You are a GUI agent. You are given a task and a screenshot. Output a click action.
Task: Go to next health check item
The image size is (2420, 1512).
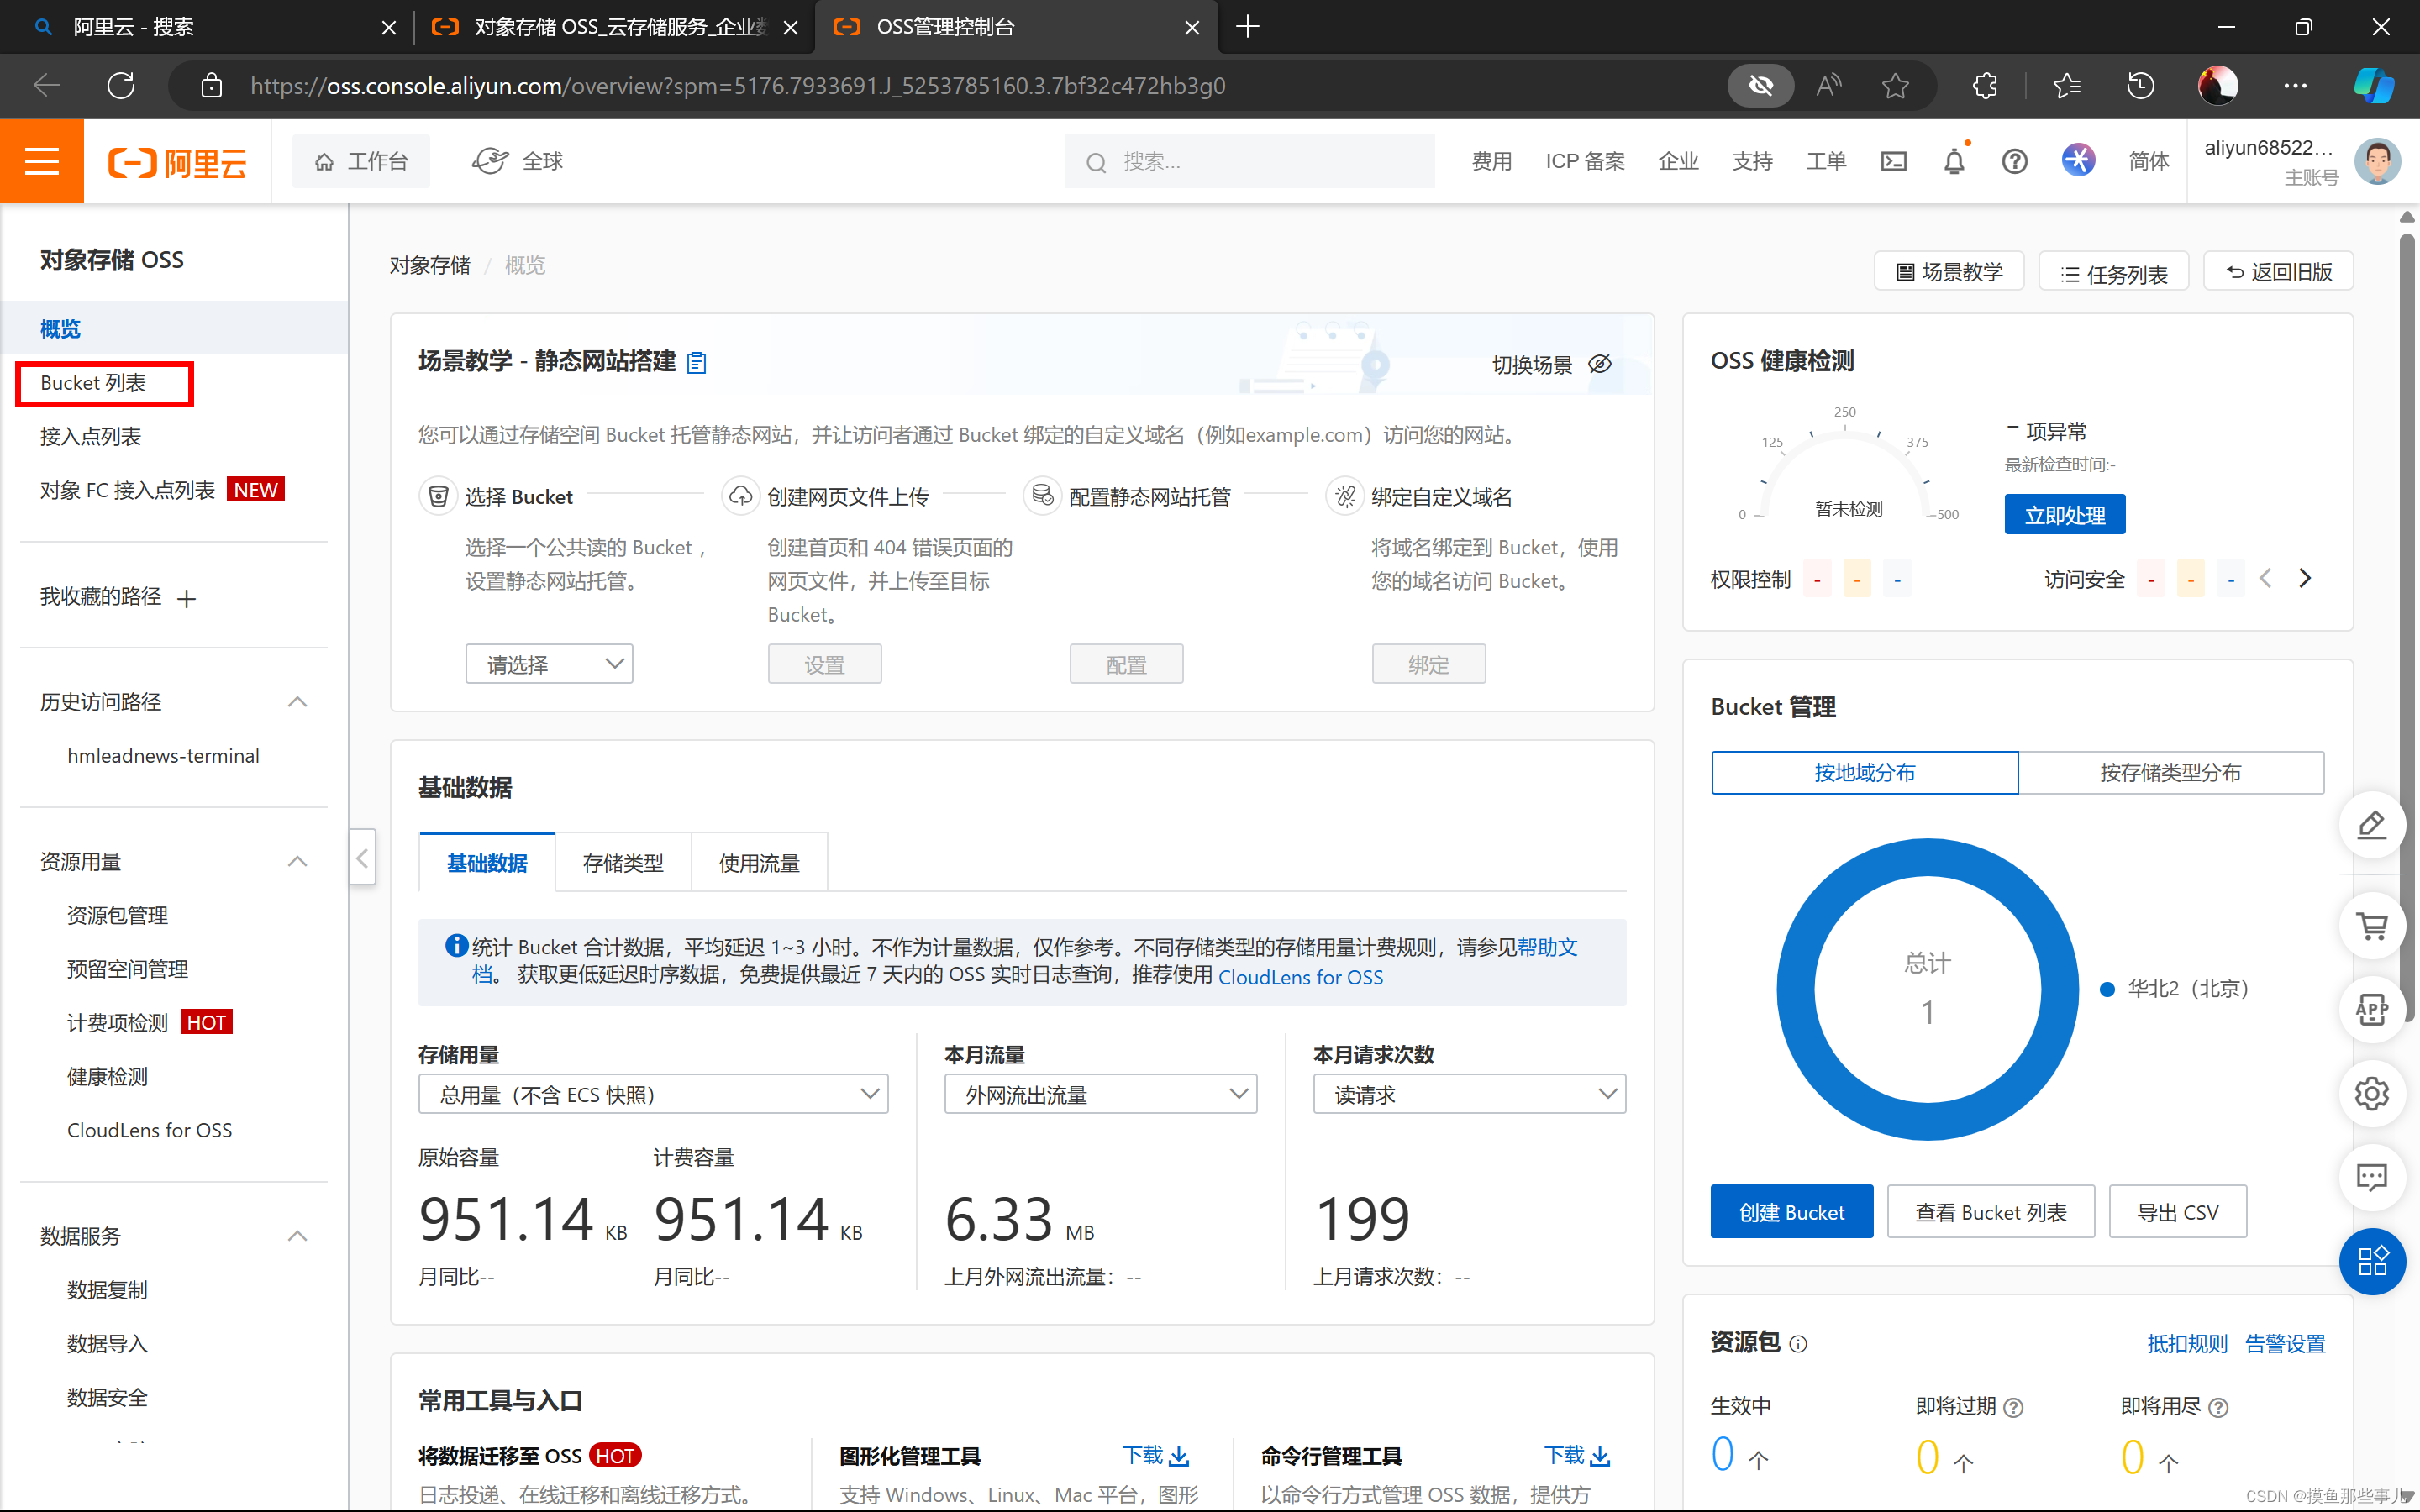click(x=2305, y=578)
